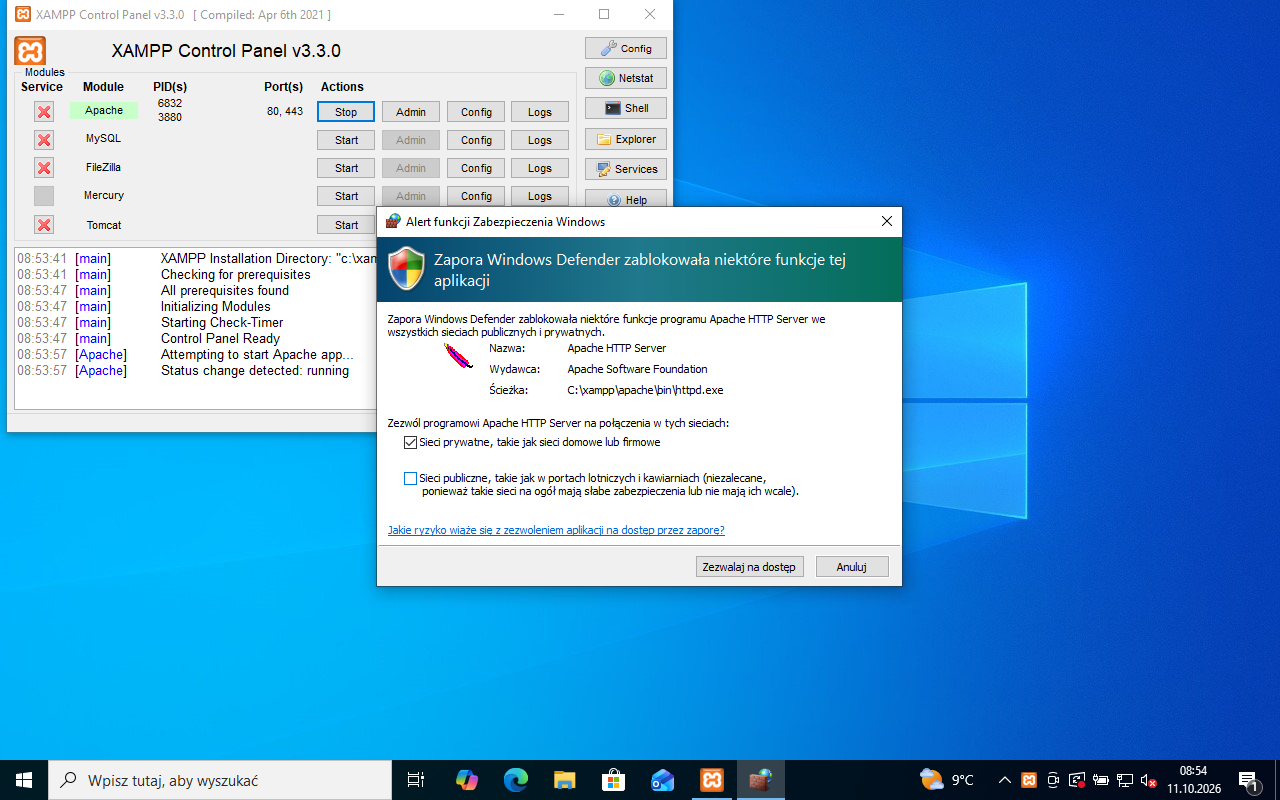Screen dimensions: 1280x800
Task: Open the Apache Config menu
Action: tap(476, 112)
